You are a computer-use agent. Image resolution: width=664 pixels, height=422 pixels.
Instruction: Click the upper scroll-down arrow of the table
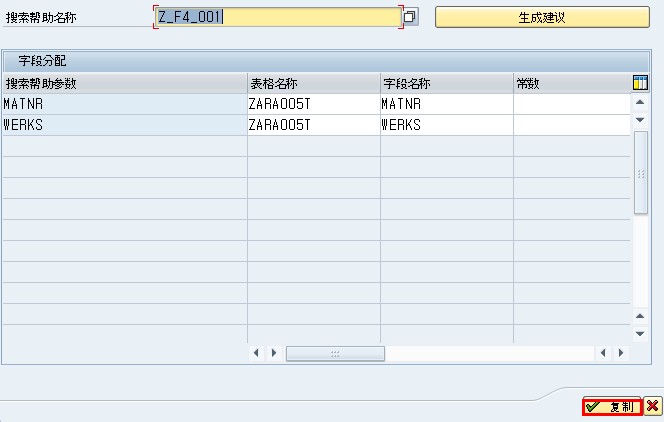(x=640, y=120)
